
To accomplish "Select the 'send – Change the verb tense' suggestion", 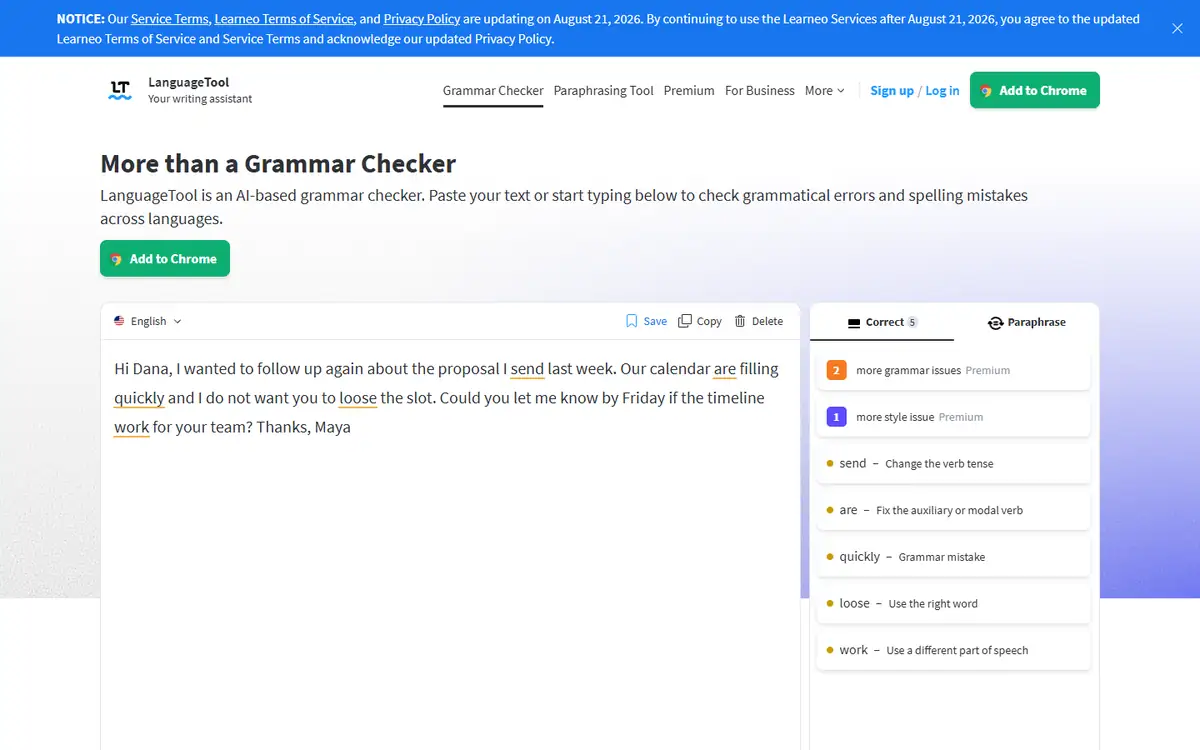I will point(953,463).
